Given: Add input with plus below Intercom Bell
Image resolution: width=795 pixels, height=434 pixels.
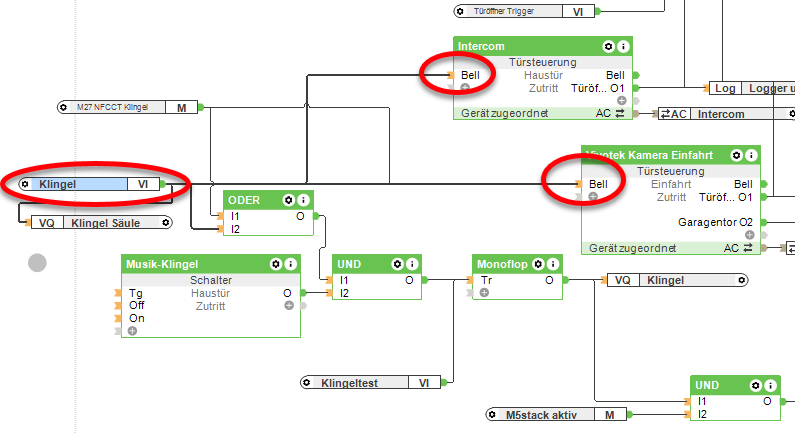Looking at the screenshot, I should 465,88.
